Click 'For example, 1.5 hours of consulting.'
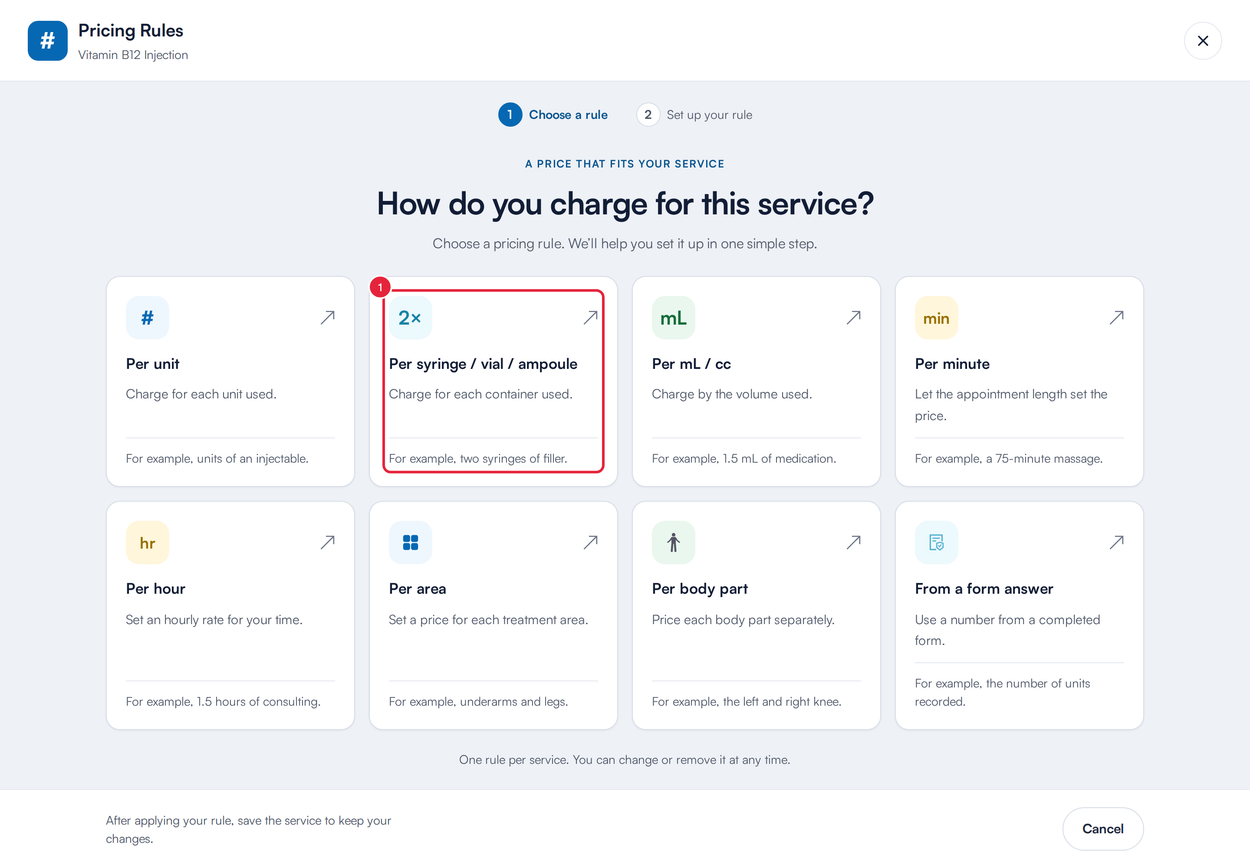The height and width of the screenshot is (868, 1250). click(x=223, y=702)
